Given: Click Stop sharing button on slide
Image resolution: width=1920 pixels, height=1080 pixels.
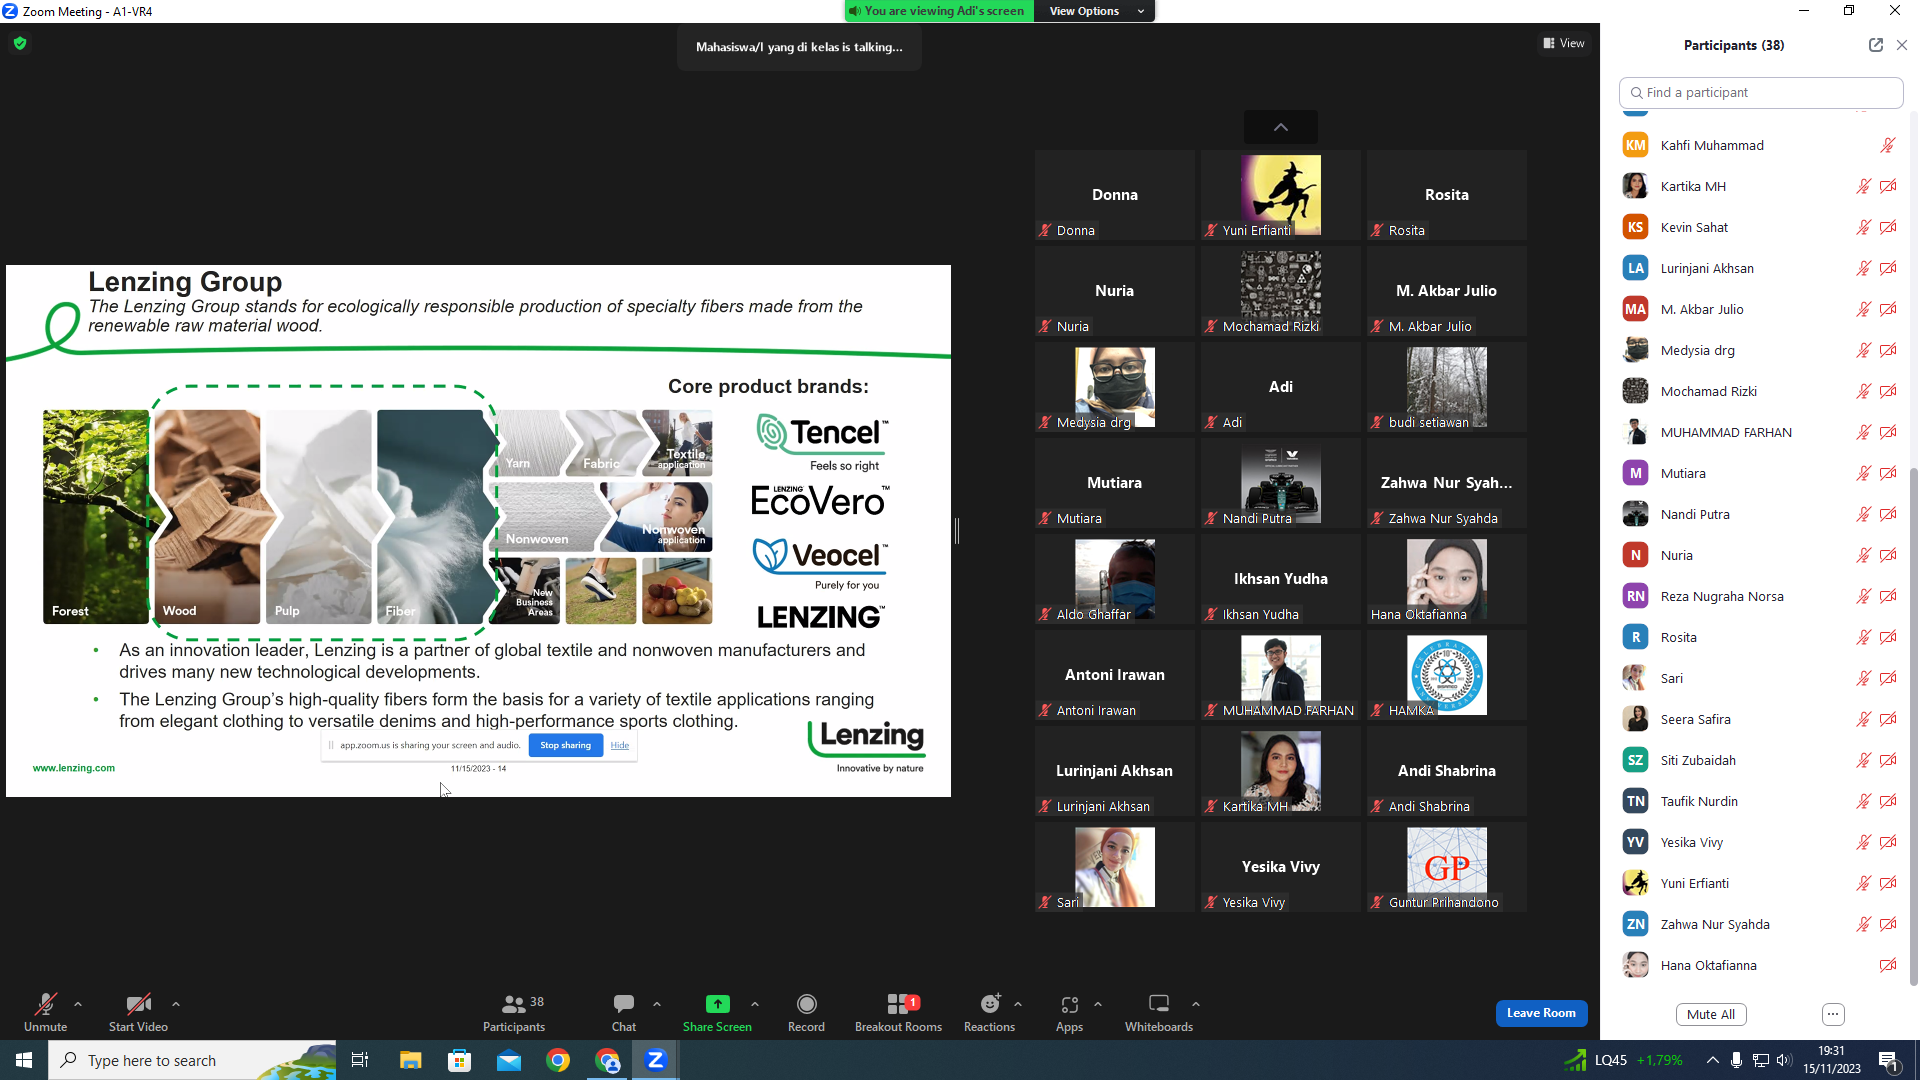Looking at the screenshot, I should pyautogui.click(x=565, y=745).
